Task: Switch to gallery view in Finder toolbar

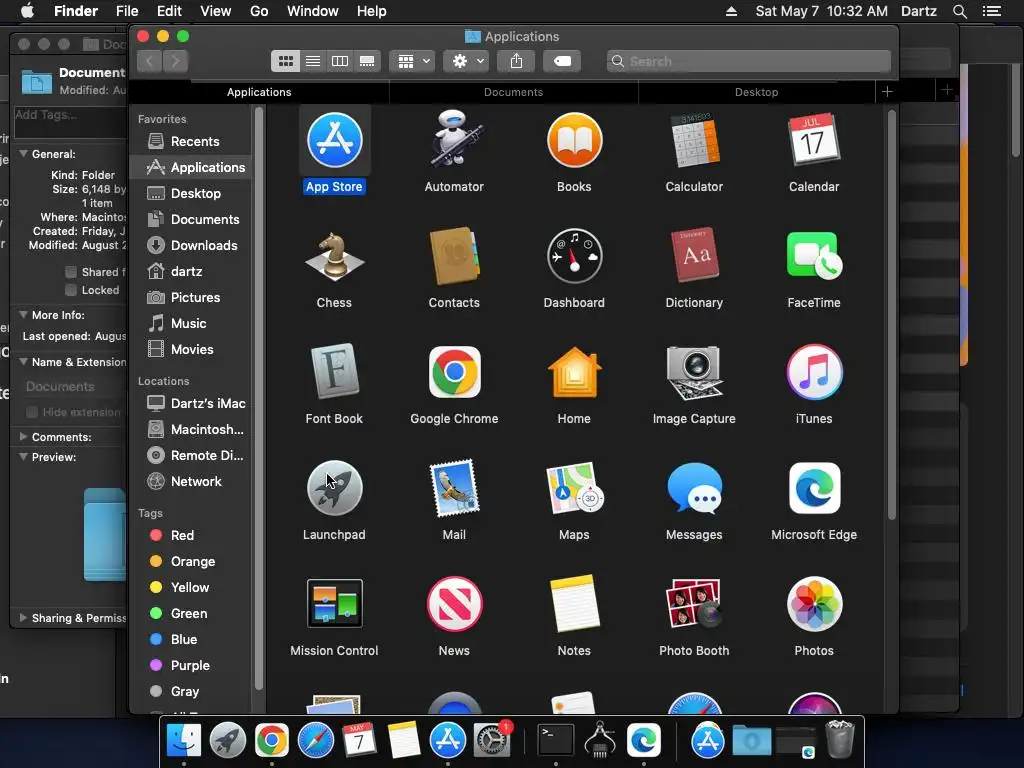Action: click(x=367, y=61)
